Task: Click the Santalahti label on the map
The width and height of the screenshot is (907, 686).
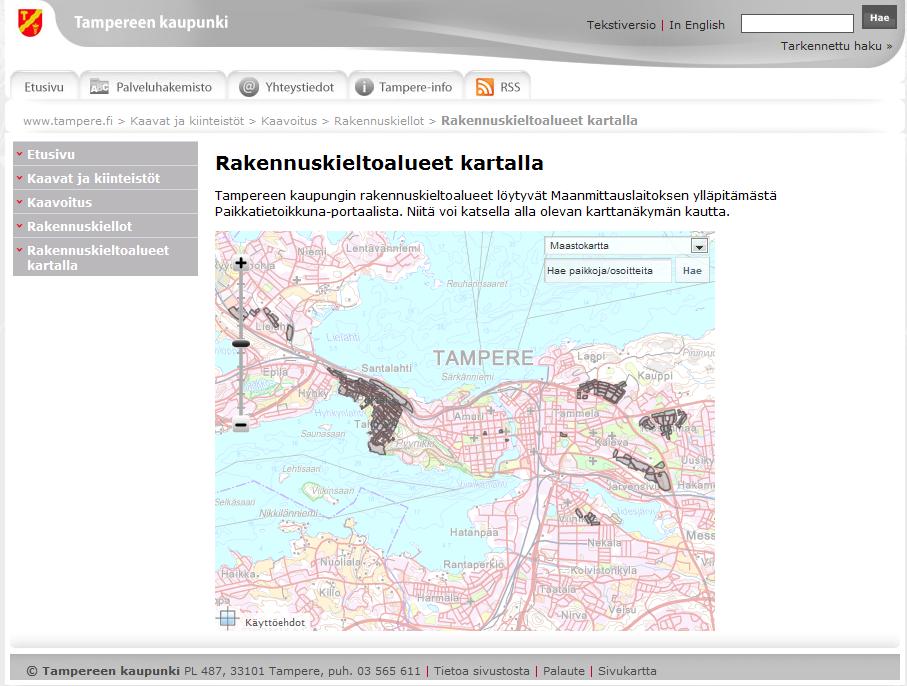Action: tap(386, 368)
